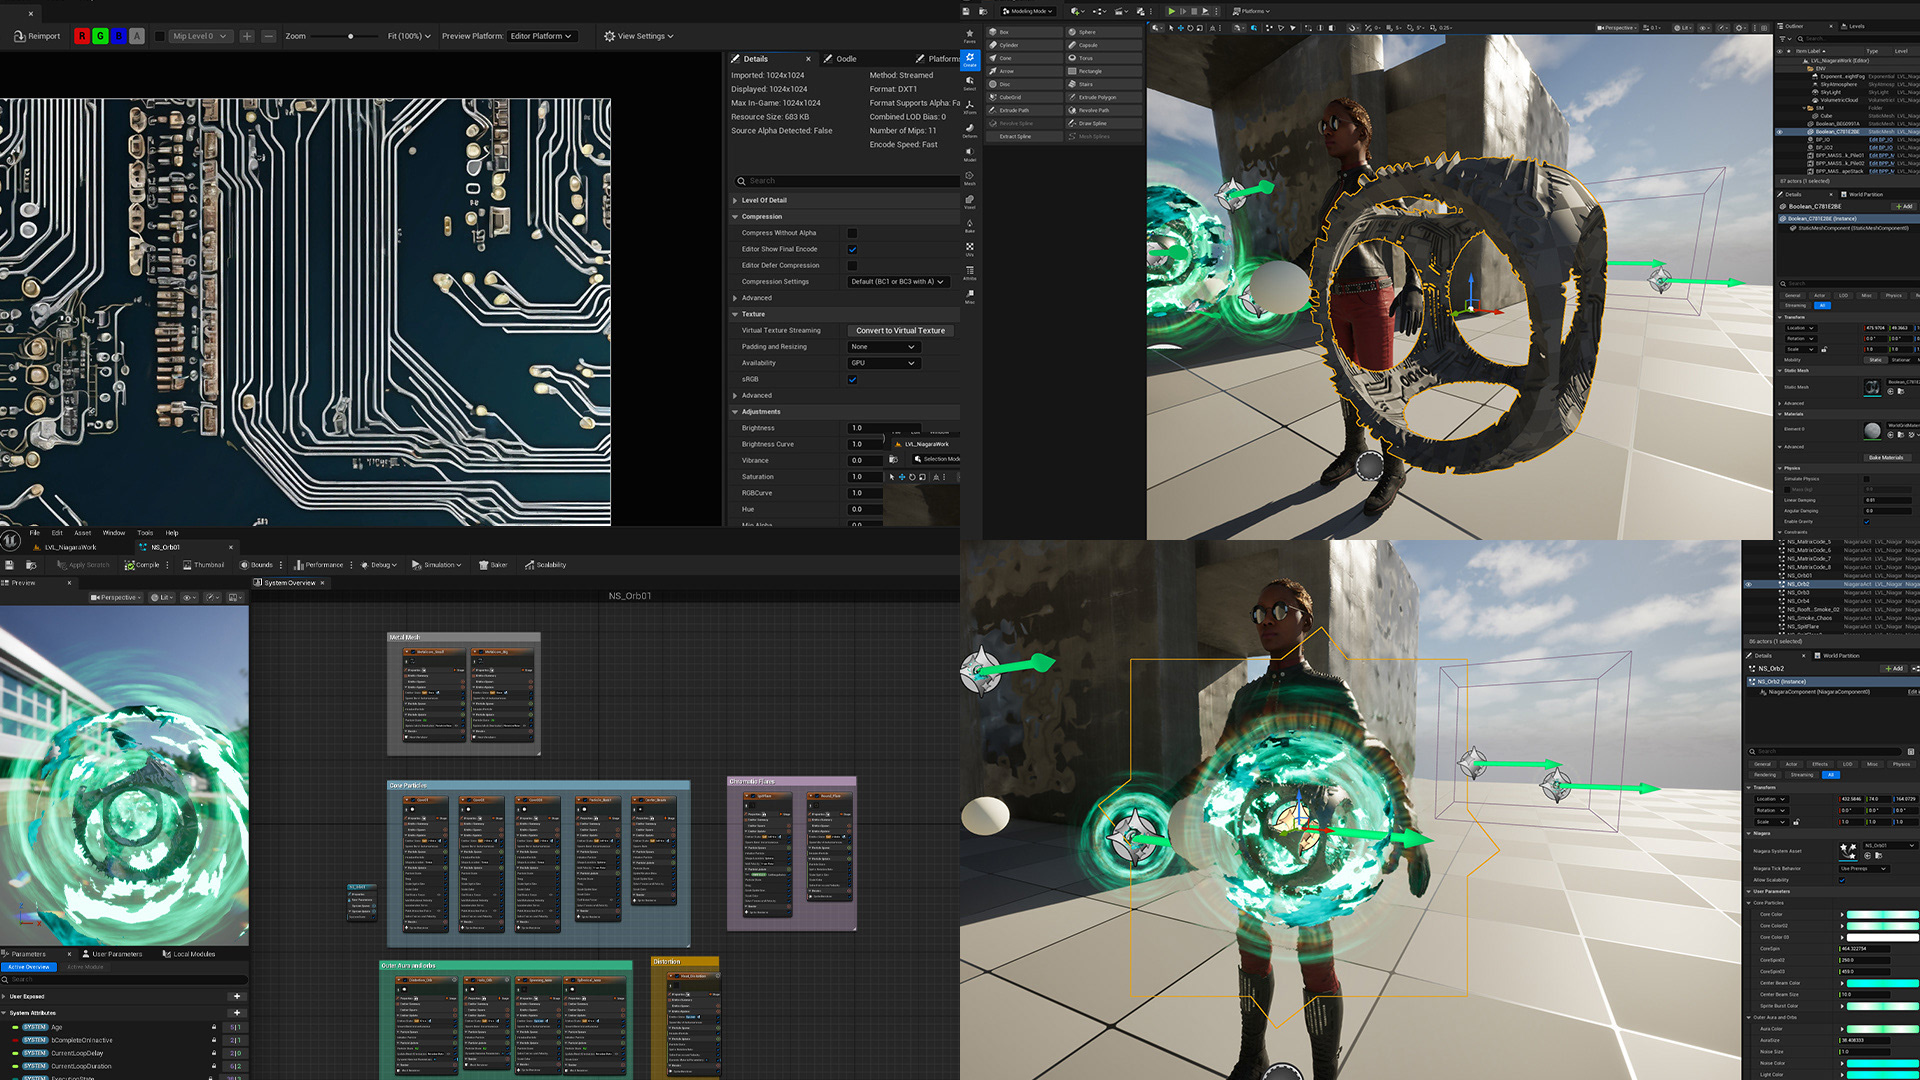Open the Baker tool

click(493, 565)
